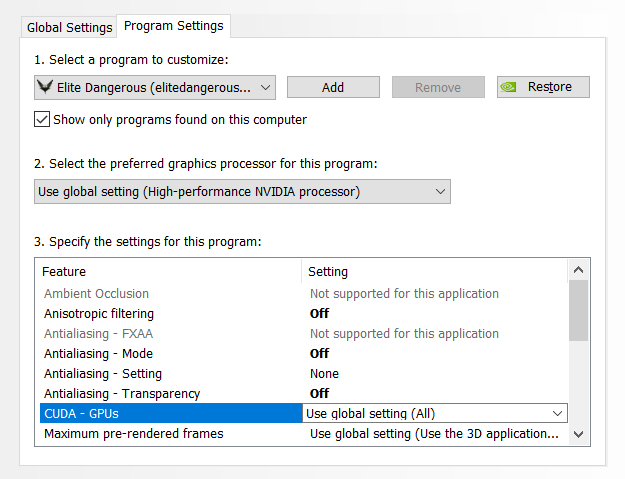Select the Program Settings tab

[x=173, y=26]
